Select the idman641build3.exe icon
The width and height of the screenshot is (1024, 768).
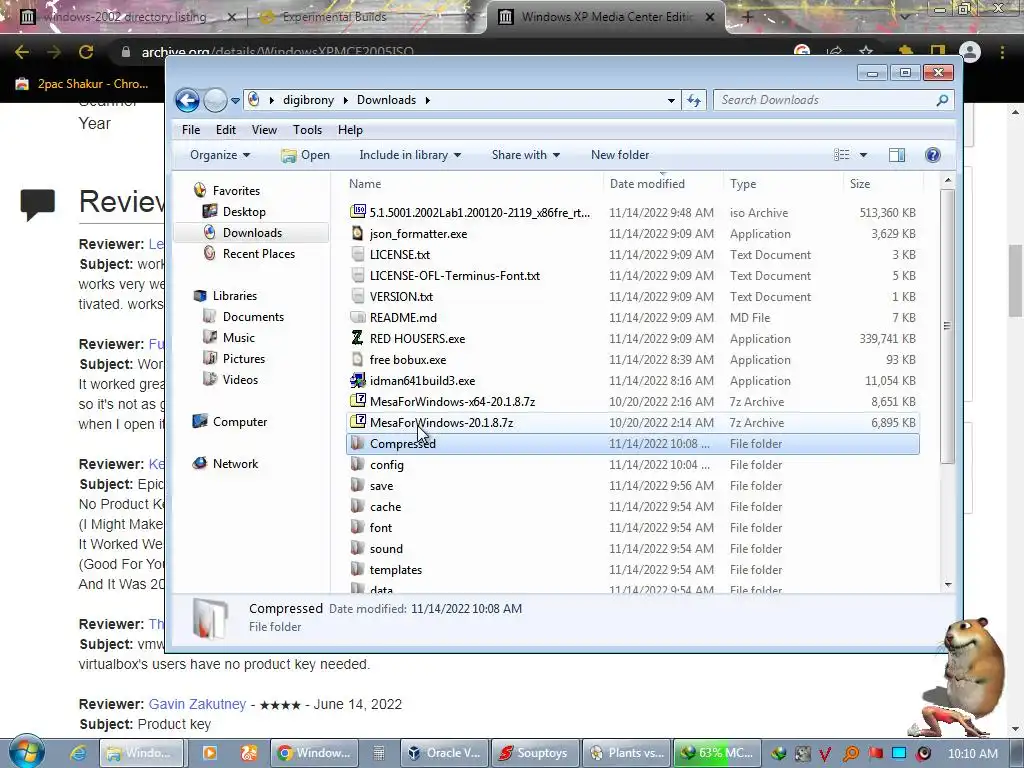tap(358, 380)
